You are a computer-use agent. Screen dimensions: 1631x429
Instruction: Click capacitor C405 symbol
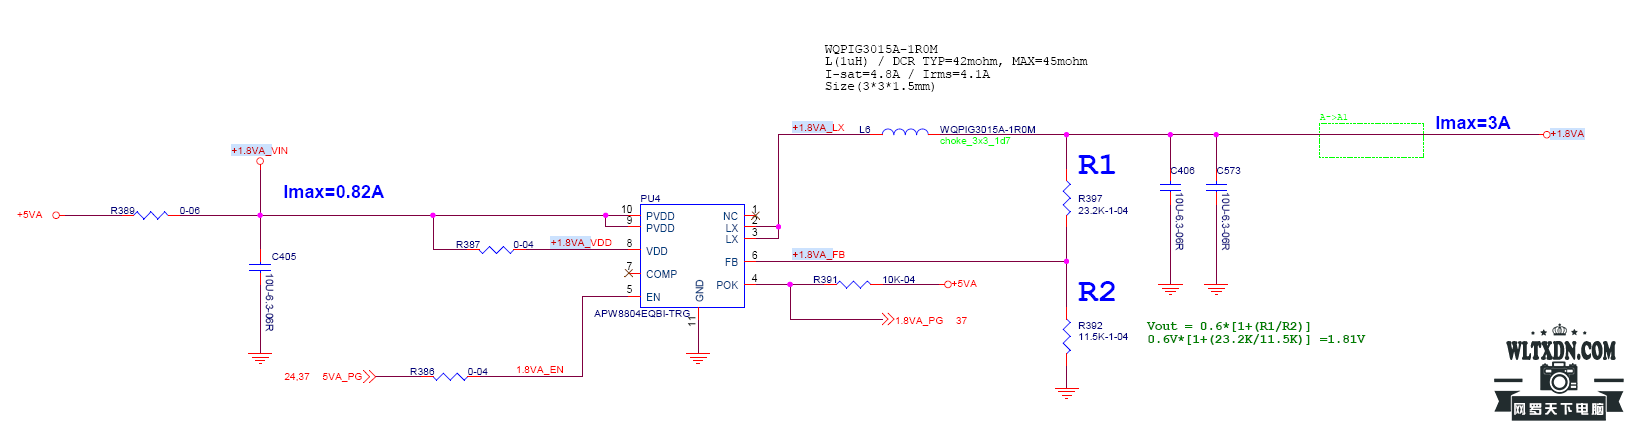[260, 267]
